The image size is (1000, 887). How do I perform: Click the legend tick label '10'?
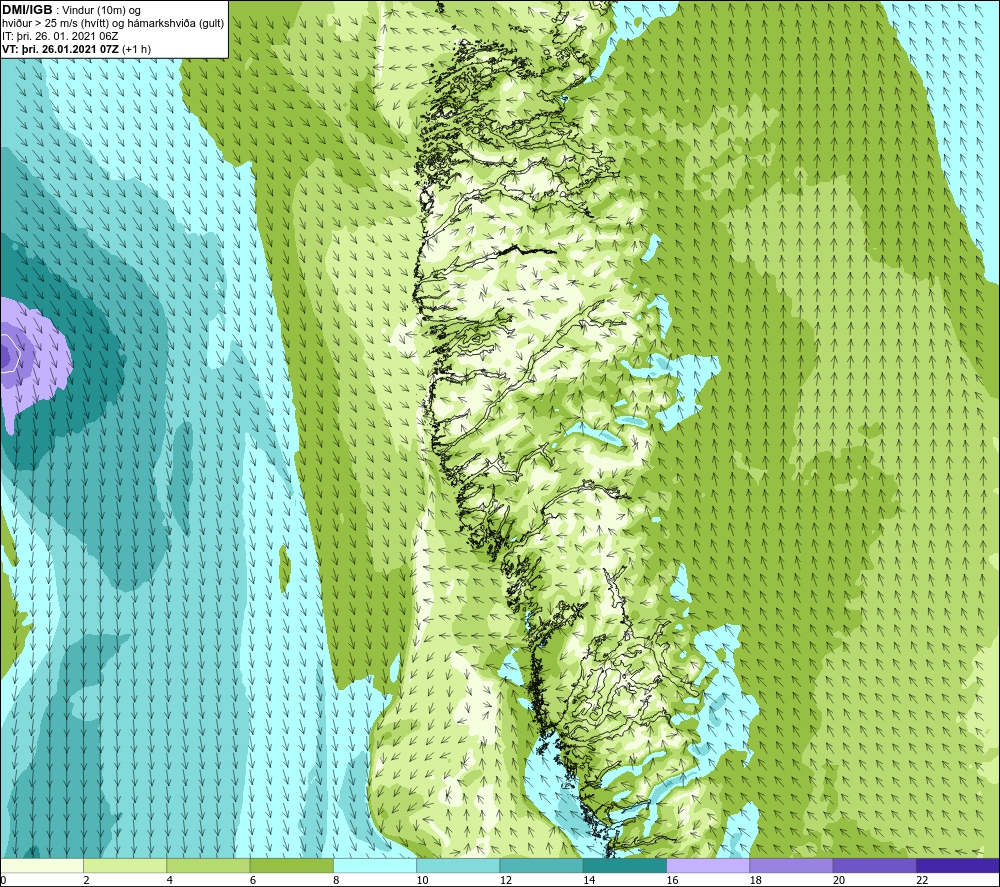pos(422,880)
